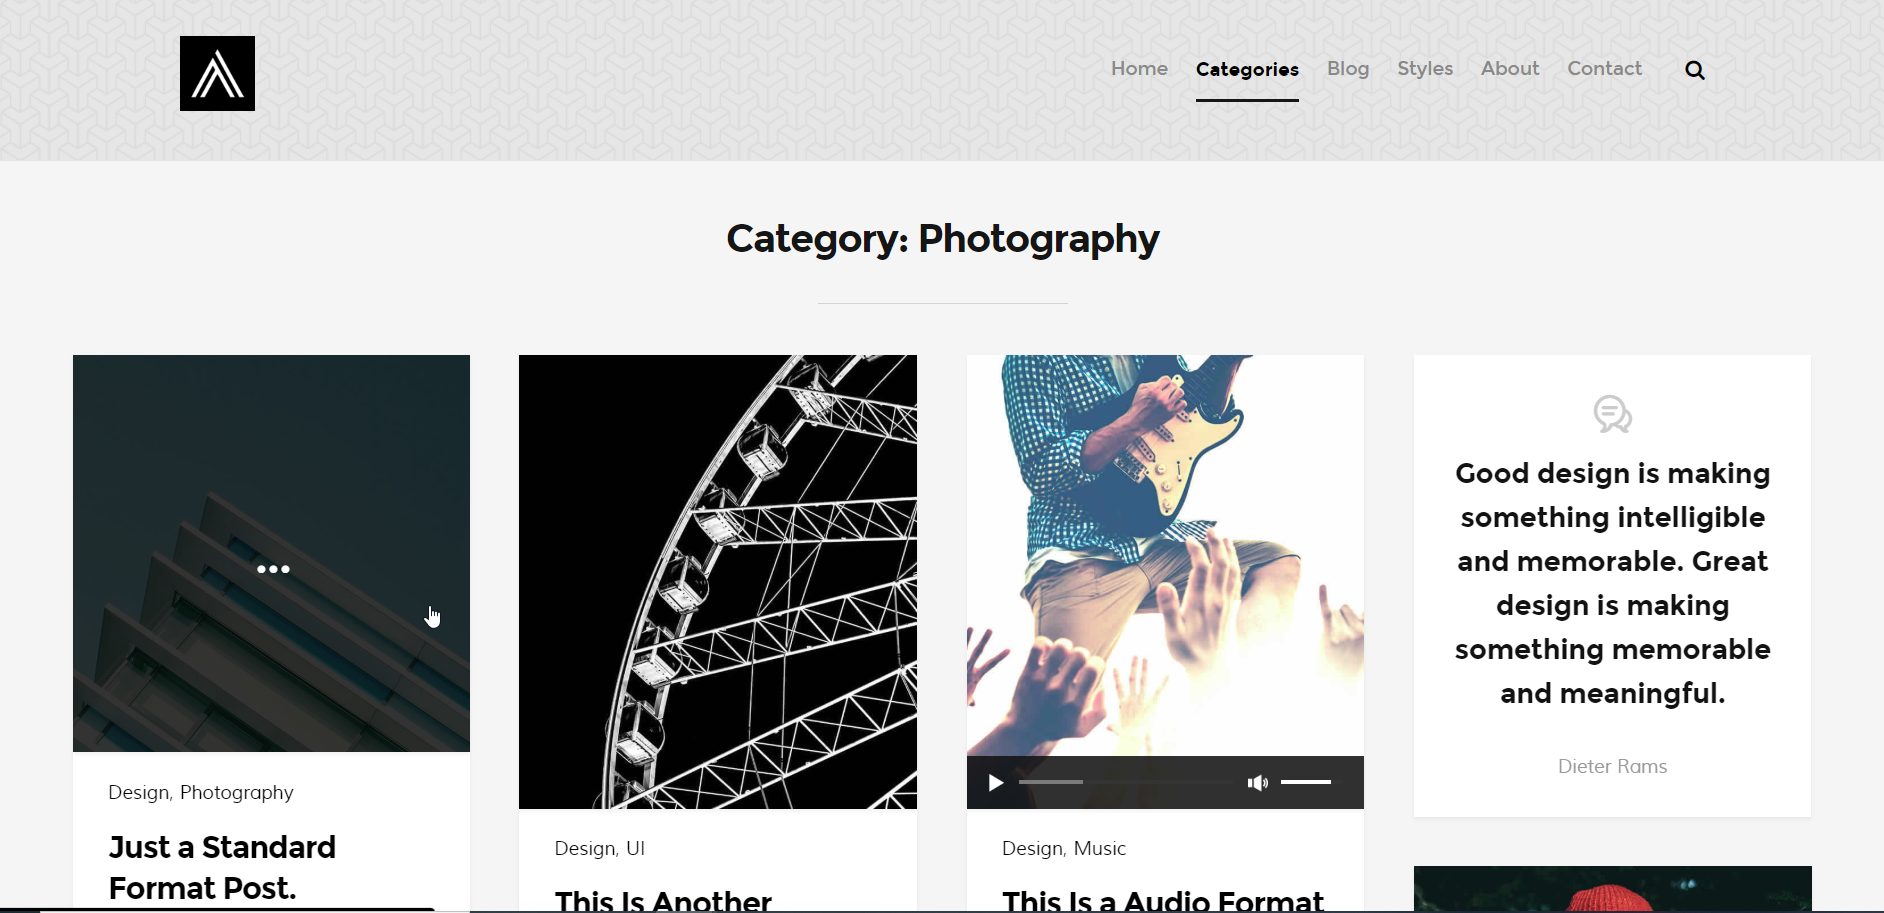Open the Contact page link
This screenshot has width=1884, height=913.
(1604, 68)
